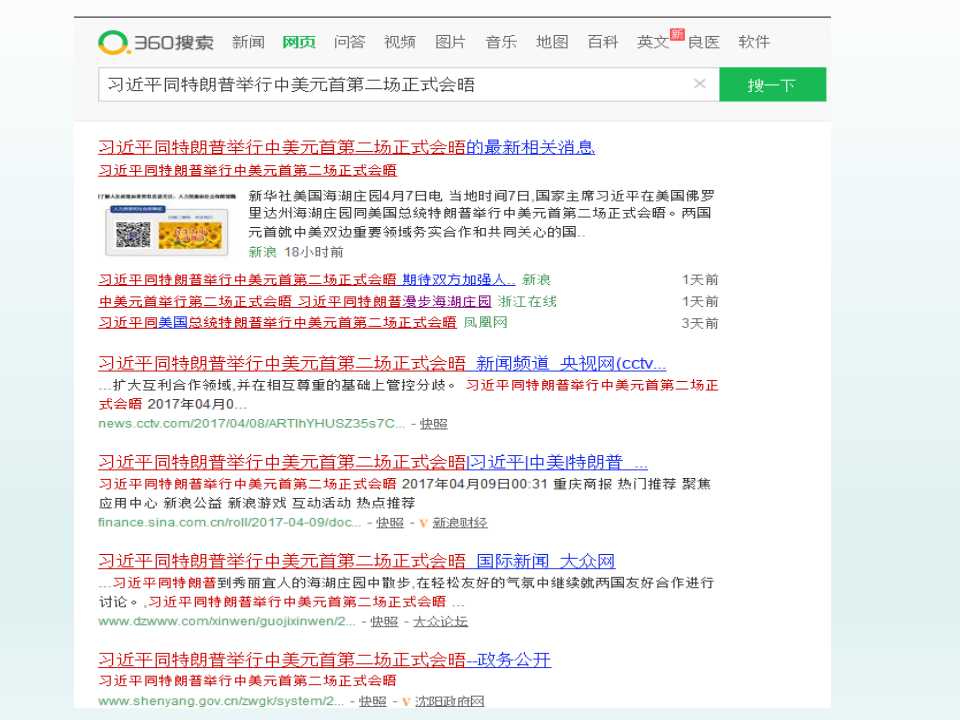Image resolution: width=960 pixels, height=720 pixels.
Task: Click the V badge next to 新浪财经
Action: pyautogui.click(x=423, y=523)
